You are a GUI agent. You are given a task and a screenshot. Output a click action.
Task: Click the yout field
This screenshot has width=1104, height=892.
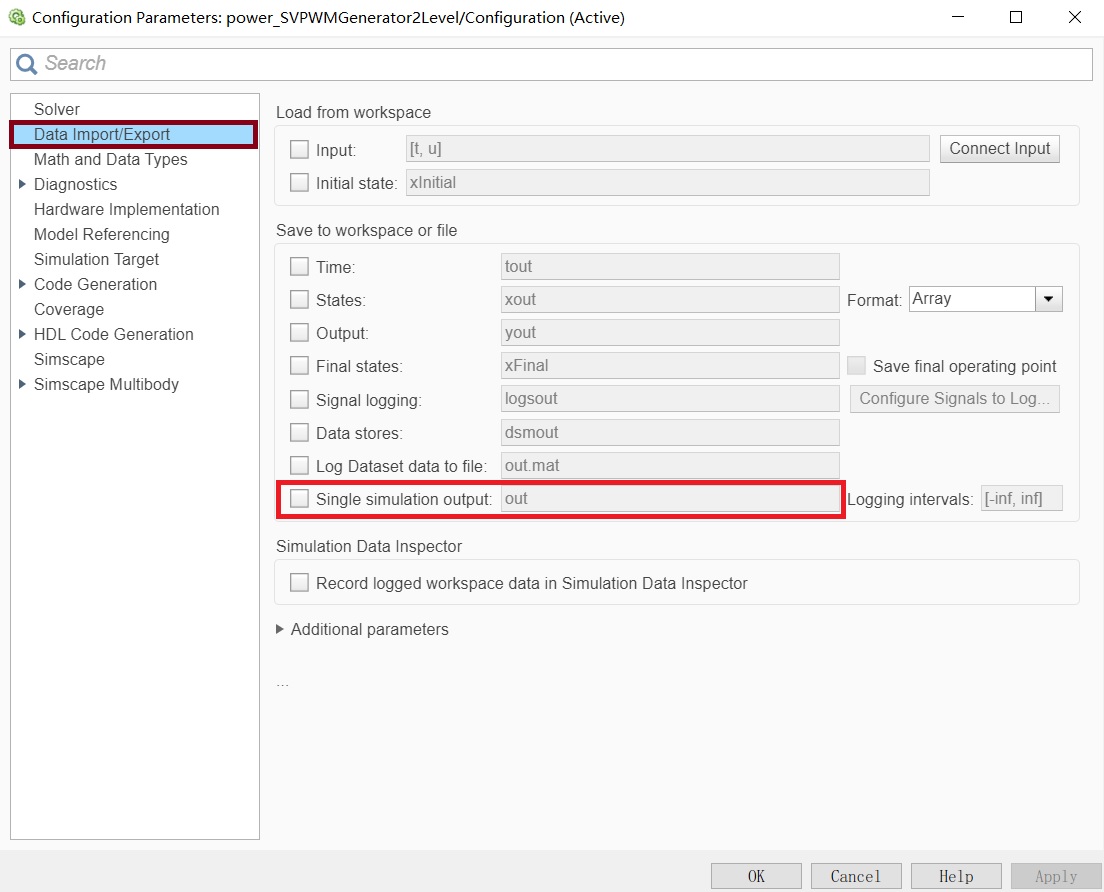point(670,332)
